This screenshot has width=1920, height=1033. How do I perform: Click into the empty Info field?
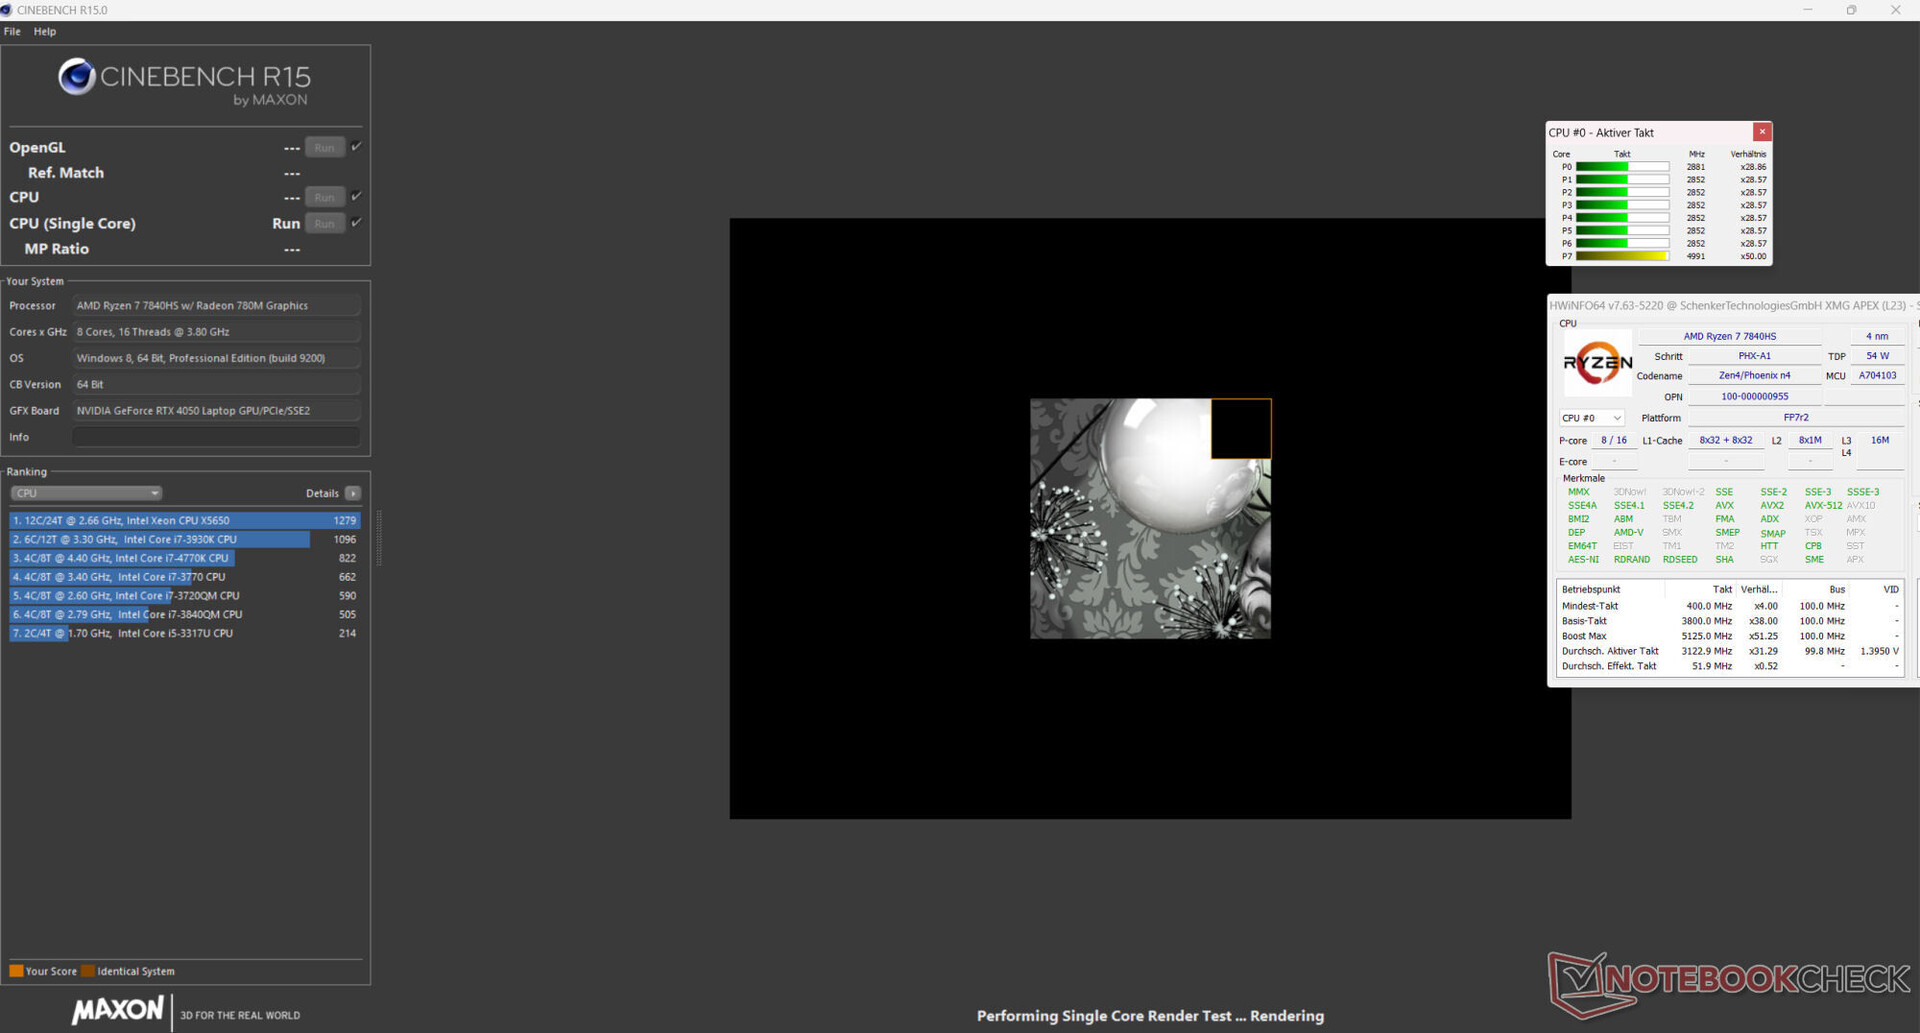[216, 437]
